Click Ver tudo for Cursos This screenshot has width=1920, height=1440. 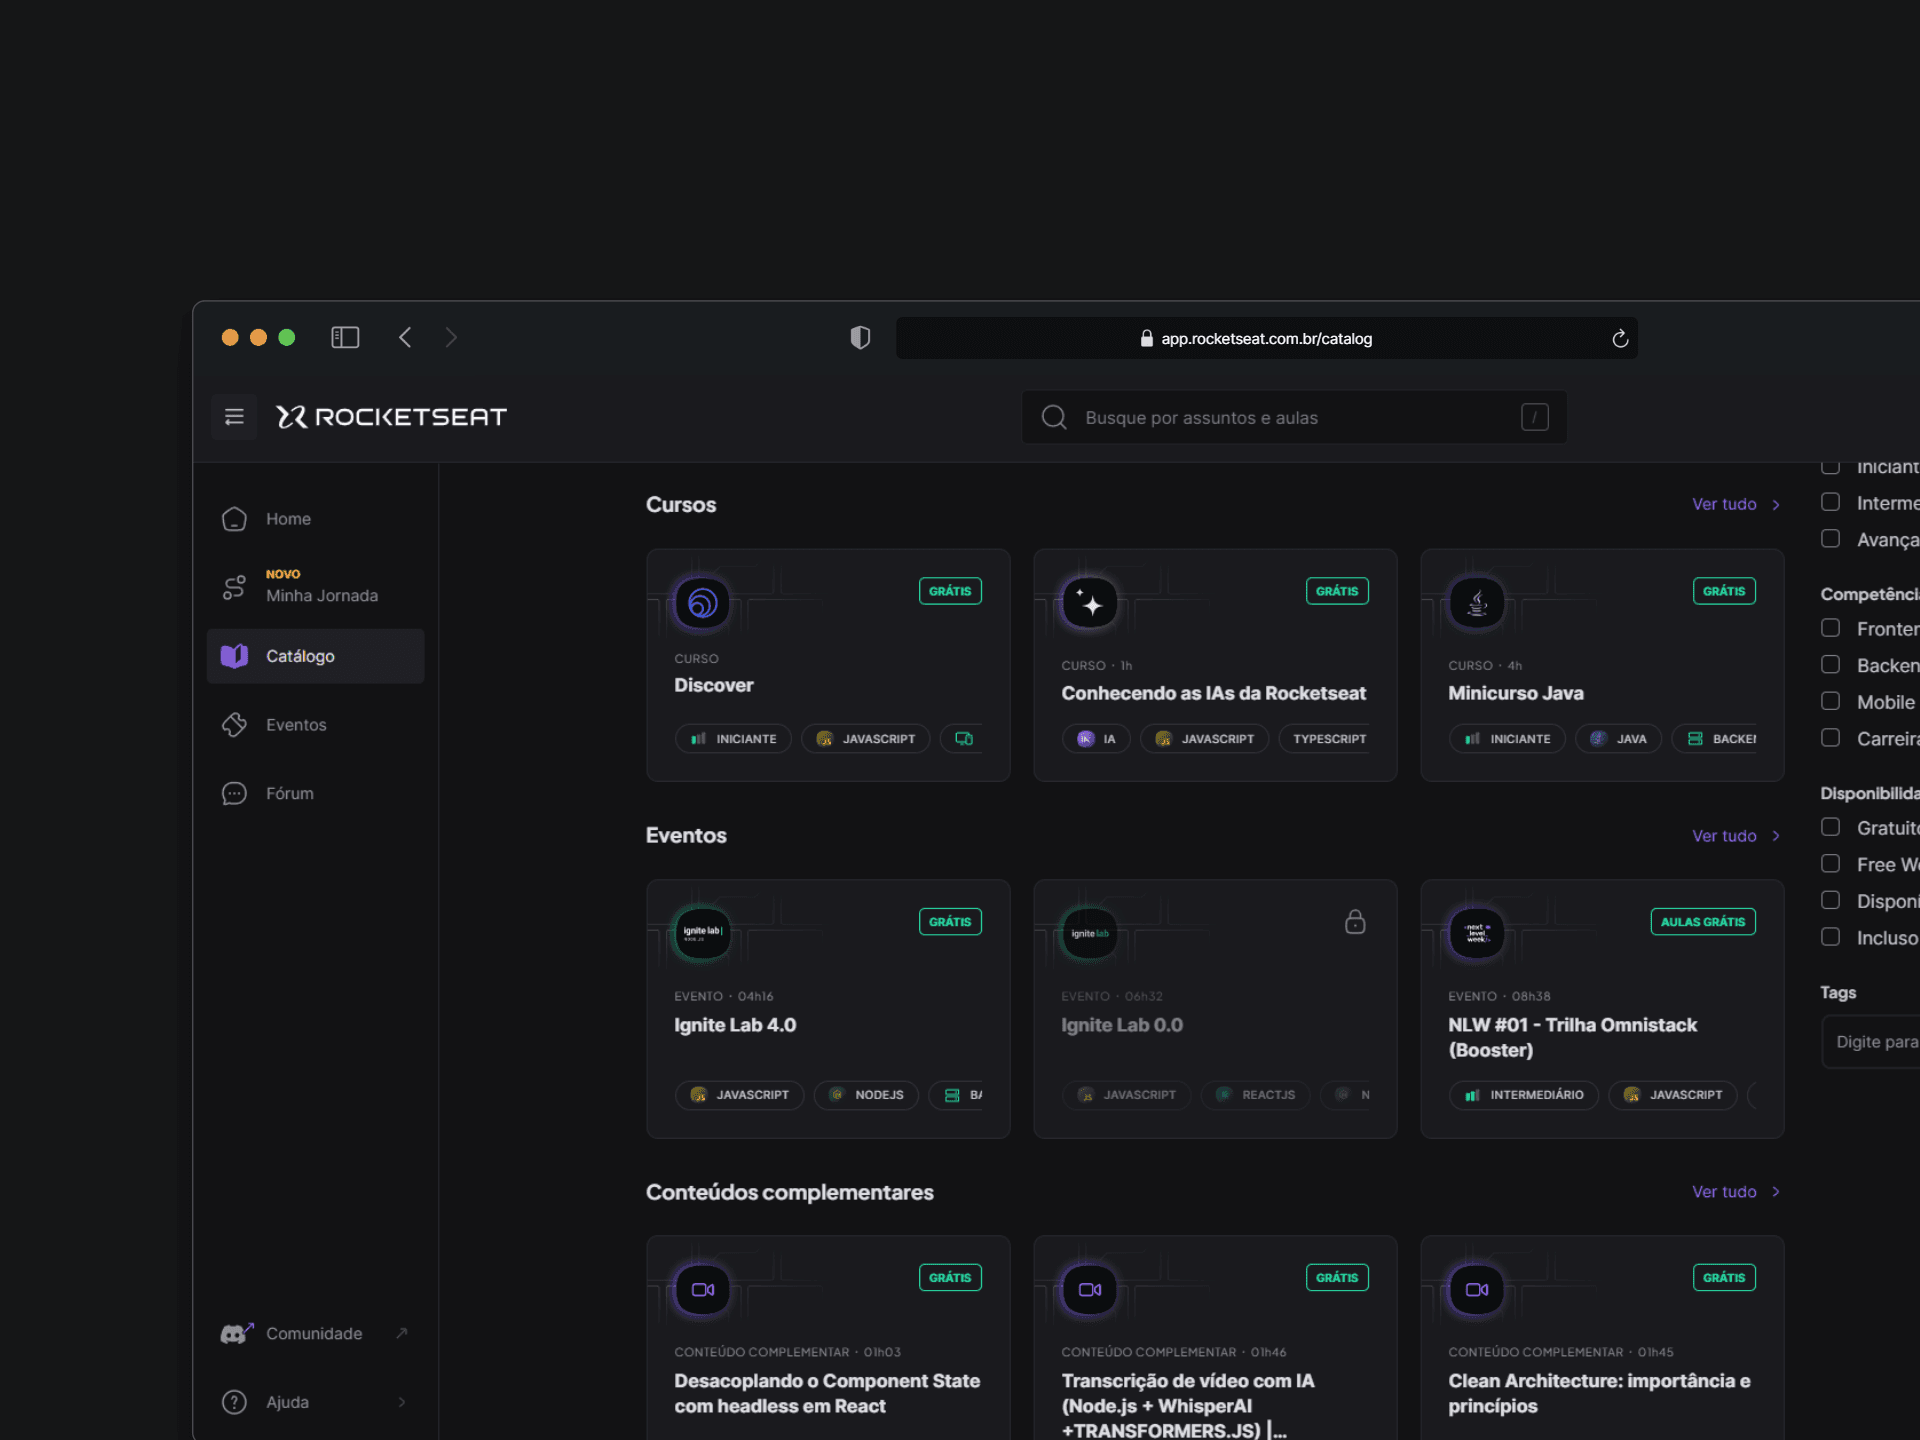click(1736, 504)
